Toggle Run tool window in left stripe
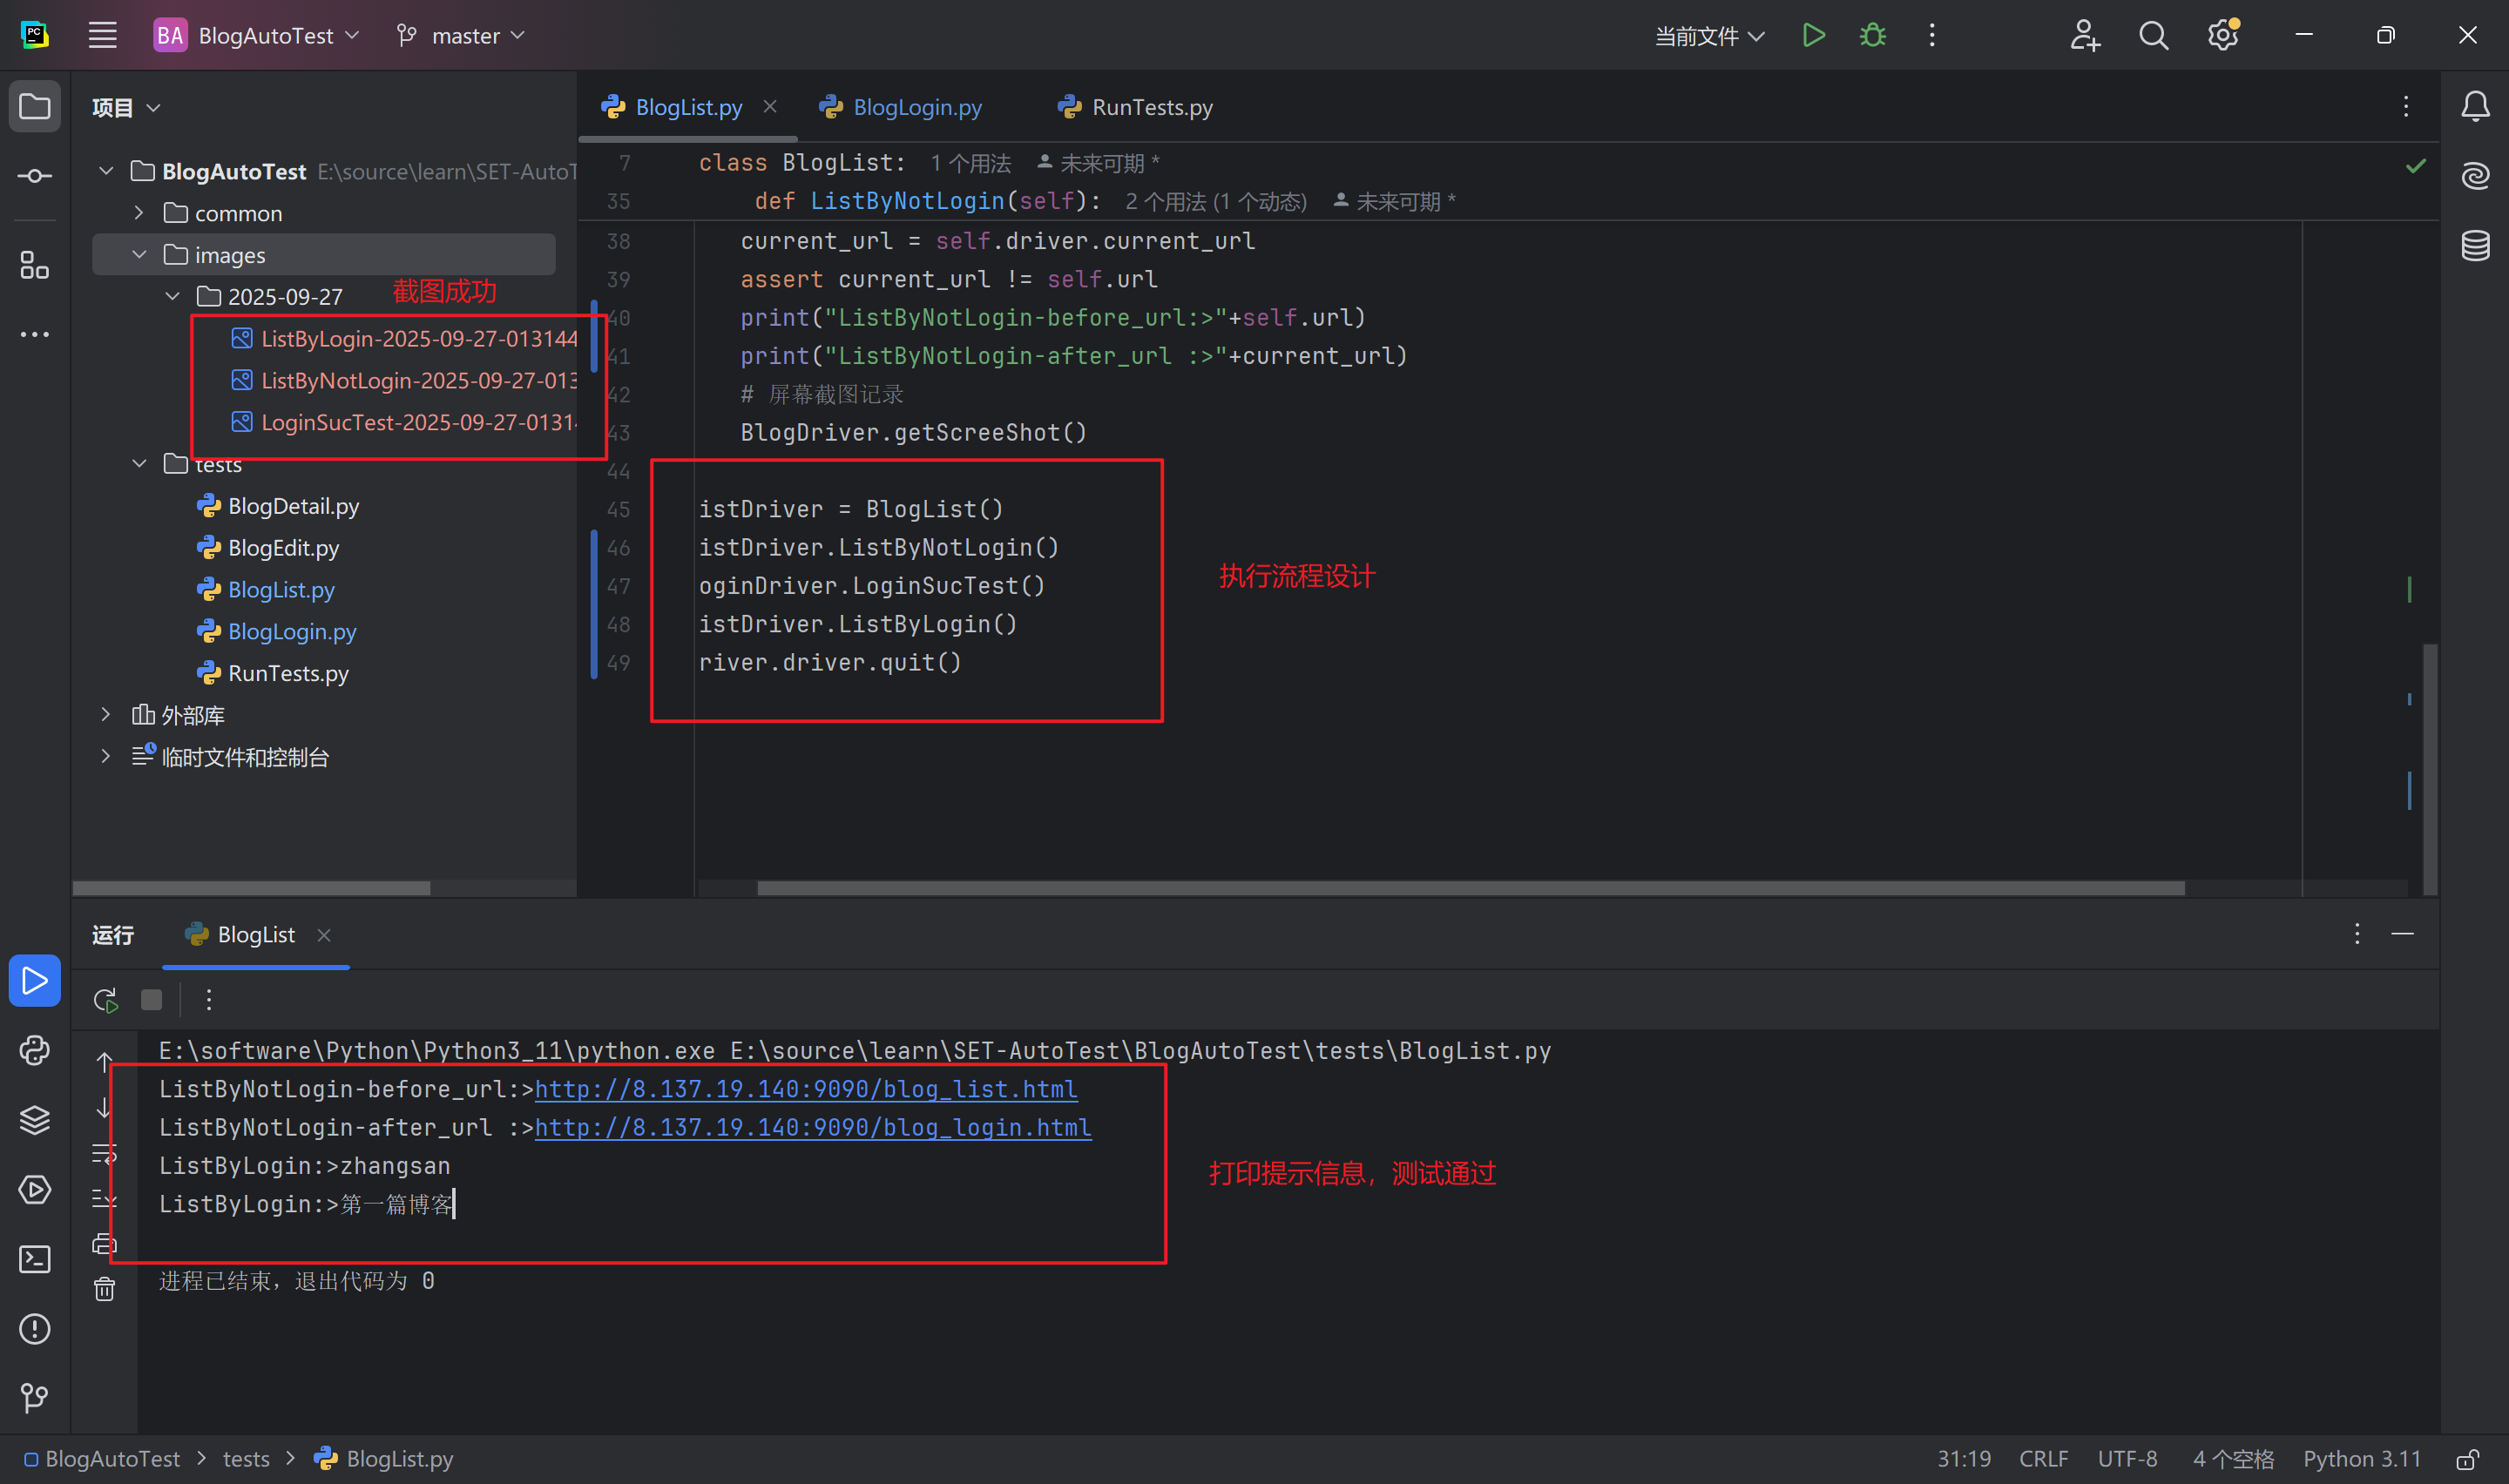This screenshot has width=2509, height=1484. point(35,980)
